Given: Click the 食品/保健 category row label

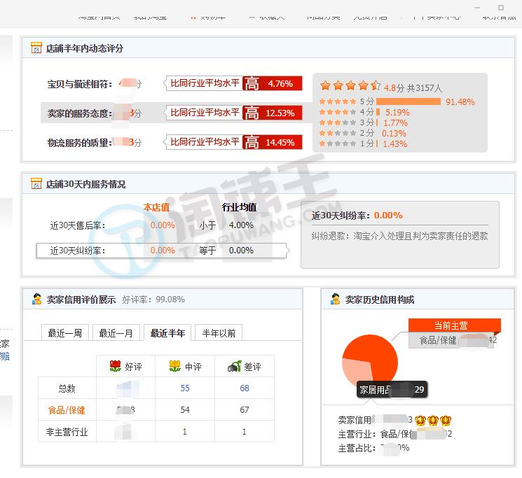Looking at the screenshot, I should pos(67,410).
